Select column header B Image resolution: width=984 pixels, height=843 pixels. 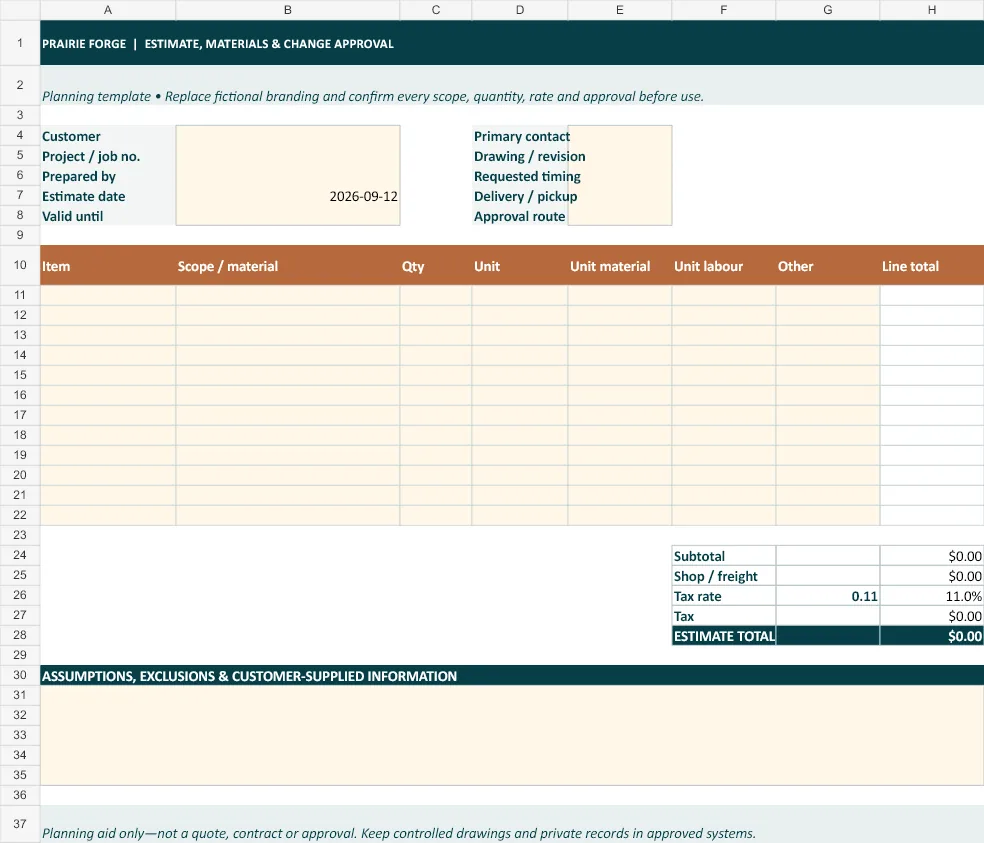pos(287,10)
